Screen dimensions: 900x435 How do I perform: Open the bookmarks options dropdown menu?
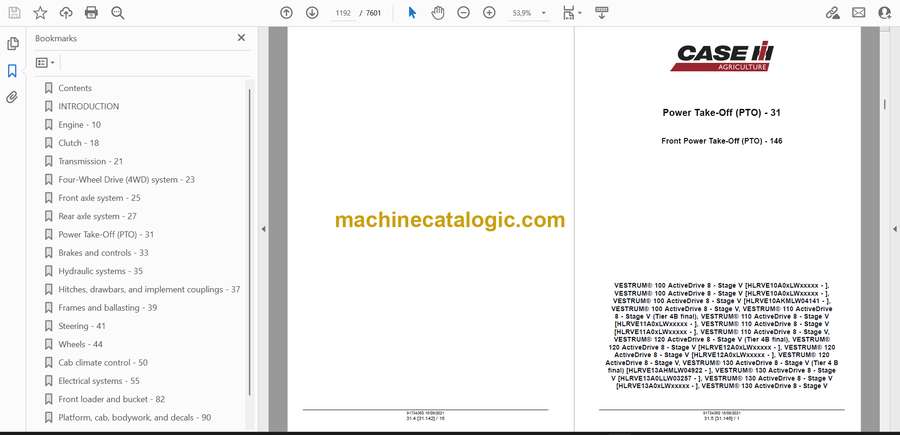pos(45,62)
